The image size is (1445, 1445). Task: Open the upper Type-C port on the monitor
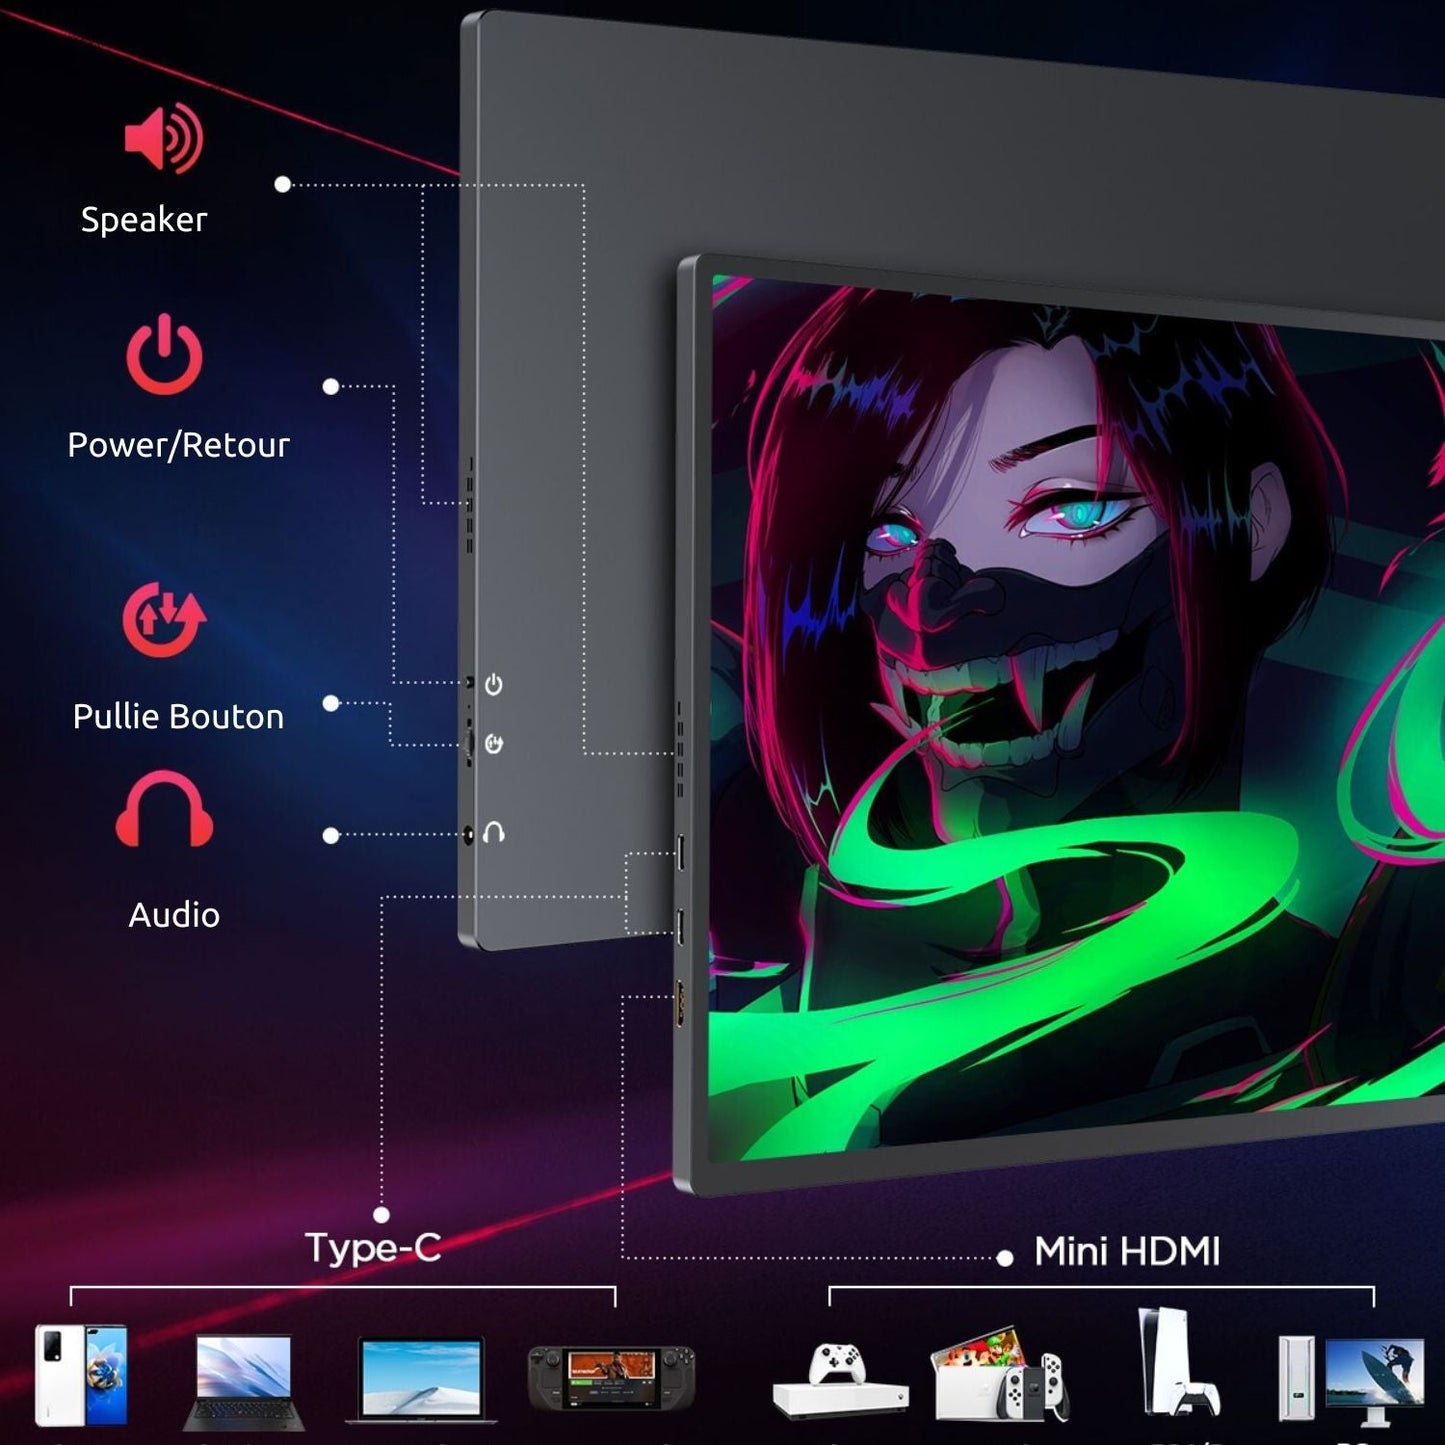(x=681, y=853)
